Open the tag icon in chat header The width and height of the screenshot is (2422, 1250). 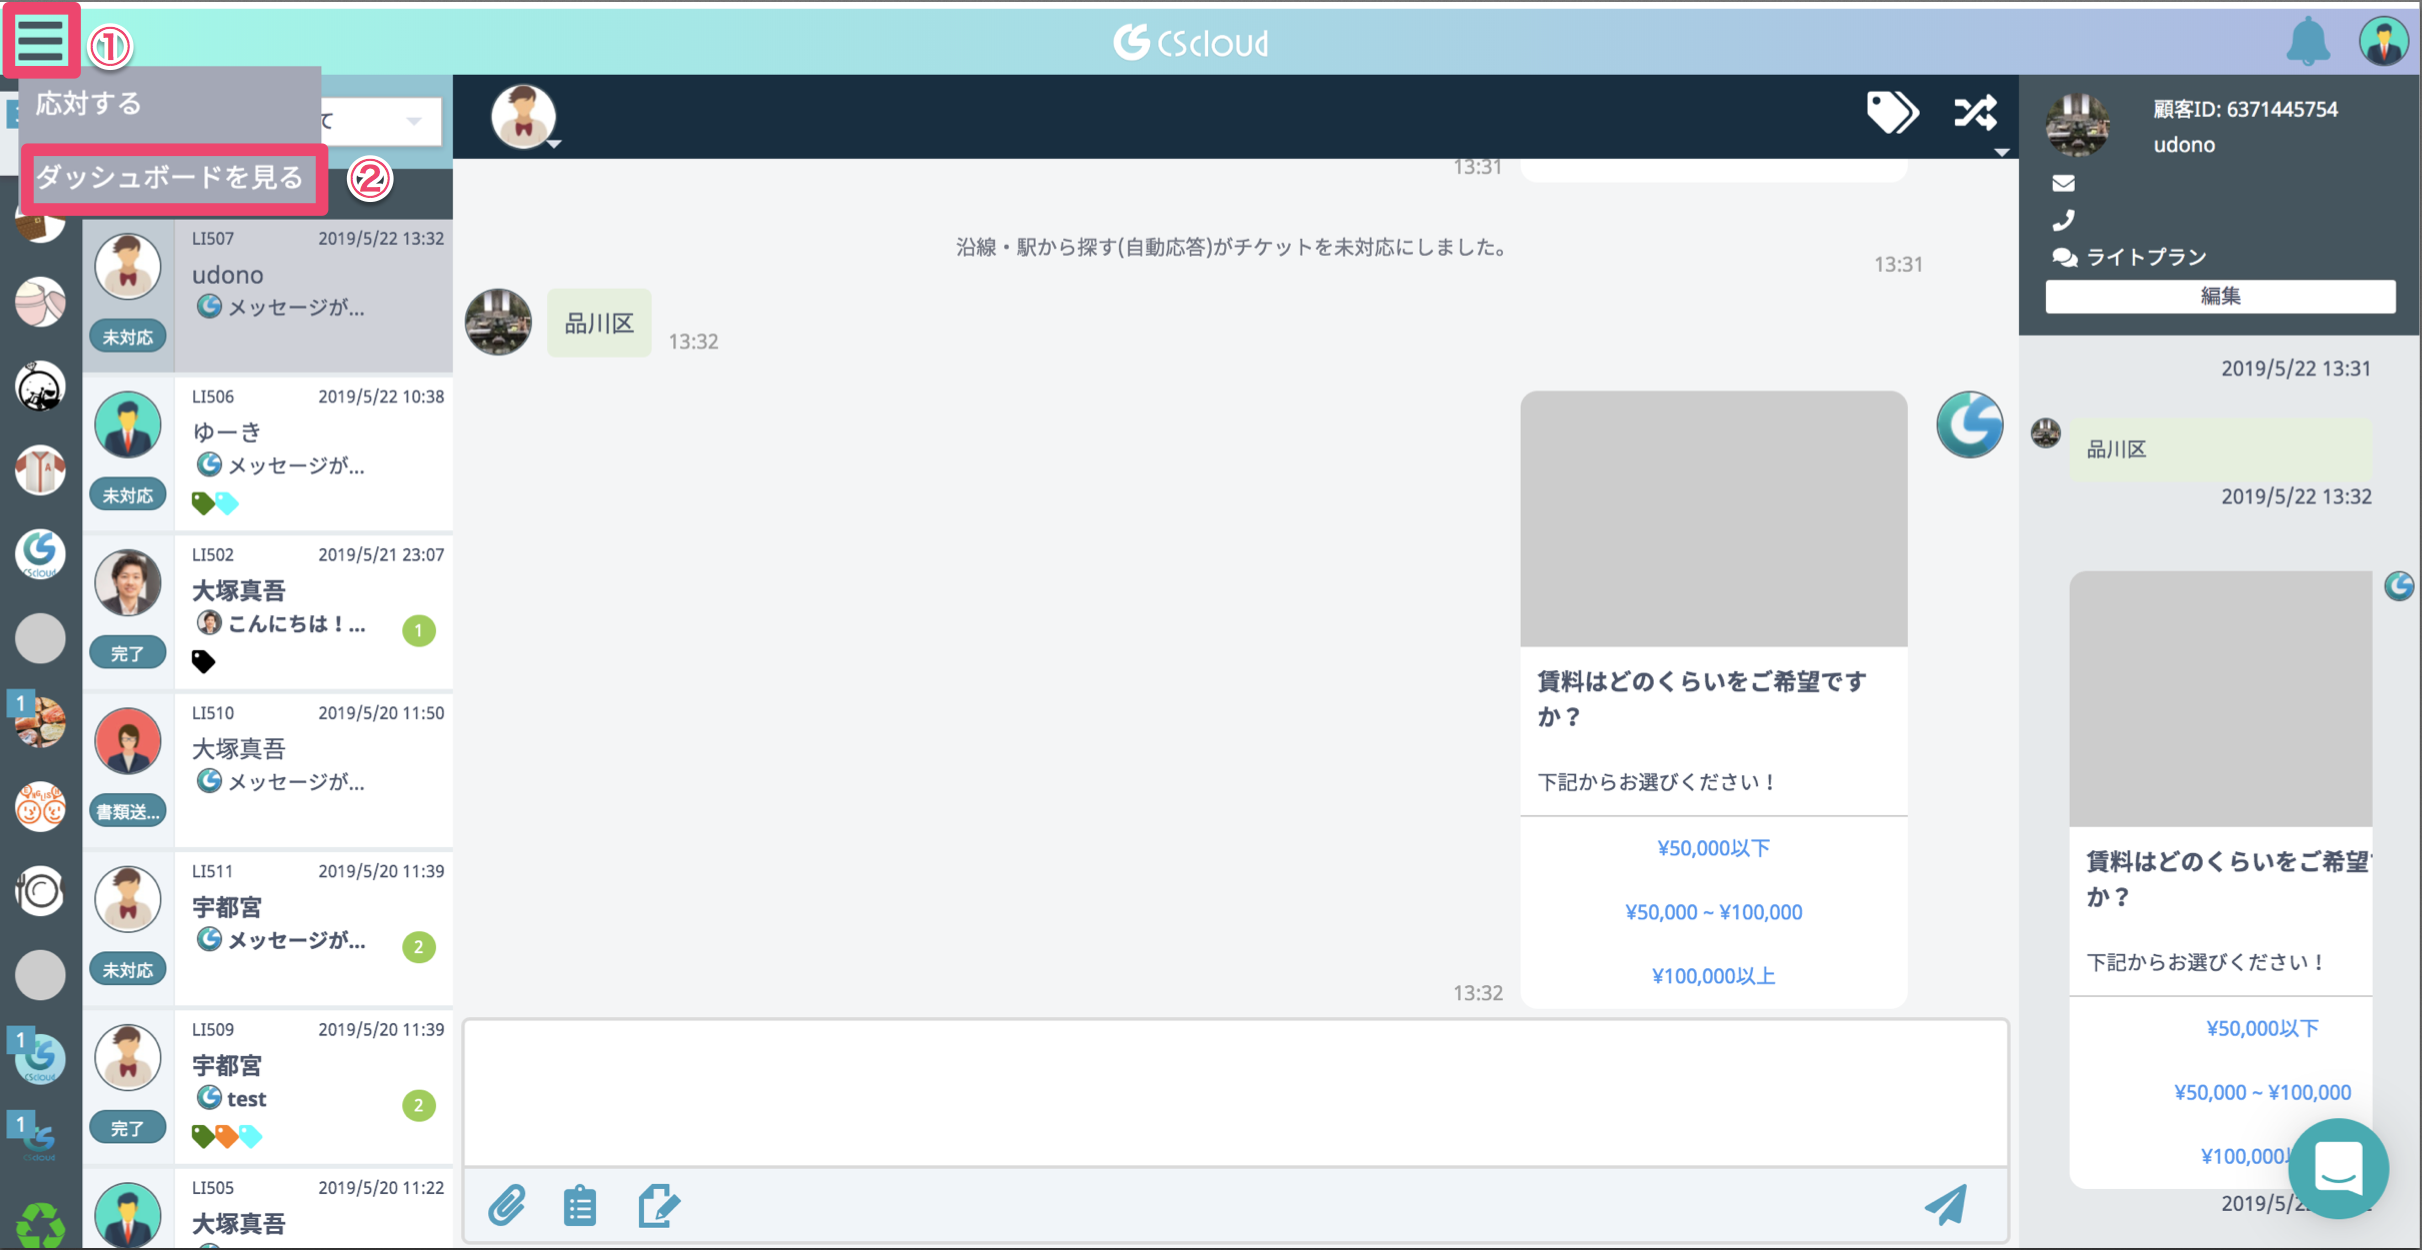pyautogui.click(x=1892, y=112)
